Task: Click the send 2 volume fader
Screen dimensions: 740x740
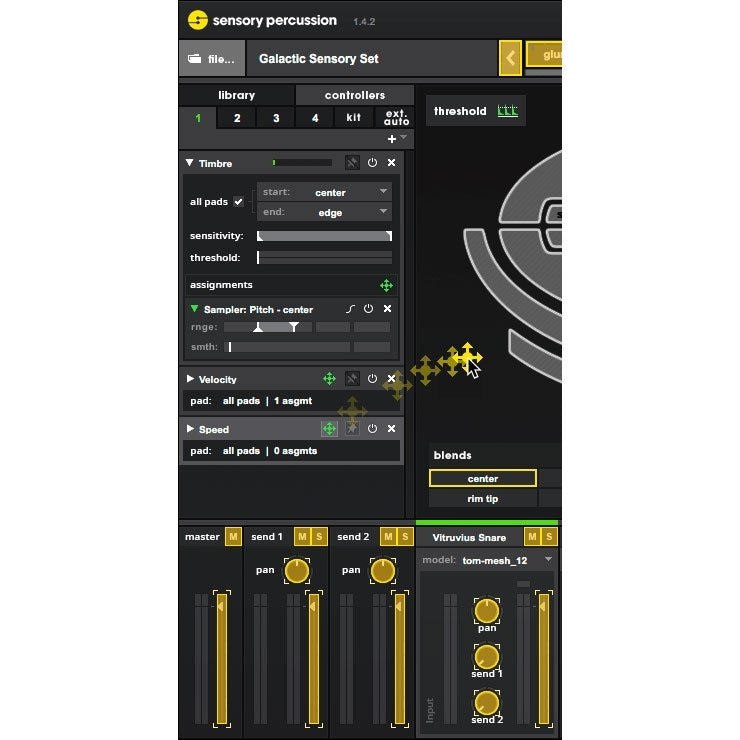Action: 400,658
